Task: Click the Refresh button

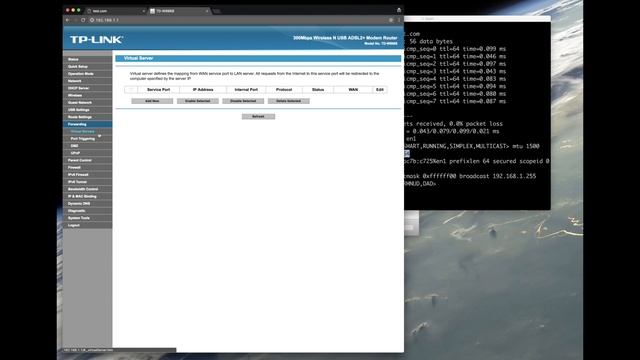Action: pos(258,116)
